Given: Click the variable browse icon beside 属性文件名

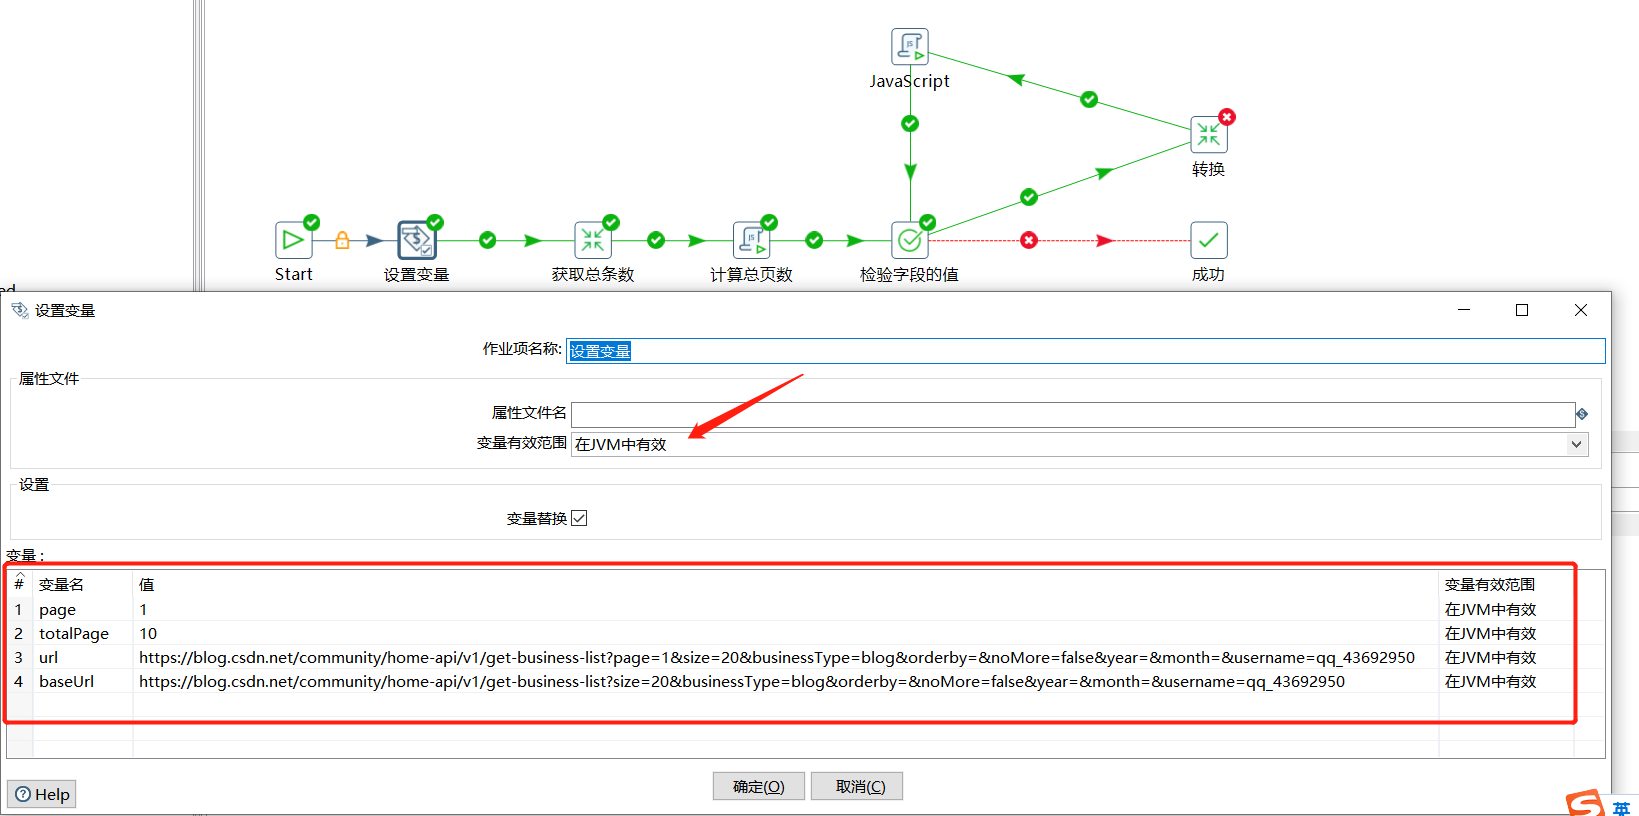Looking at the screenshot, I should (1582, 414).
